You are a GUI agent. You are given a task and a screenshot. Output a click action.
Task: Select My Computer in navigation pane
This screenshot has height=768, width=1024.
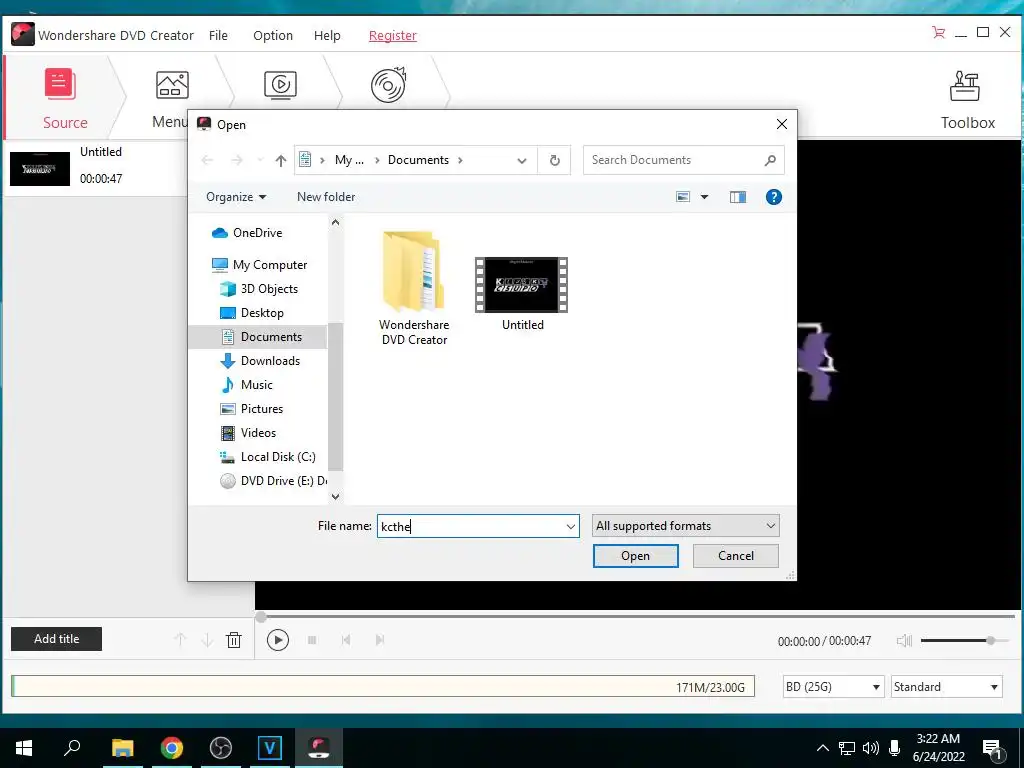270,264
